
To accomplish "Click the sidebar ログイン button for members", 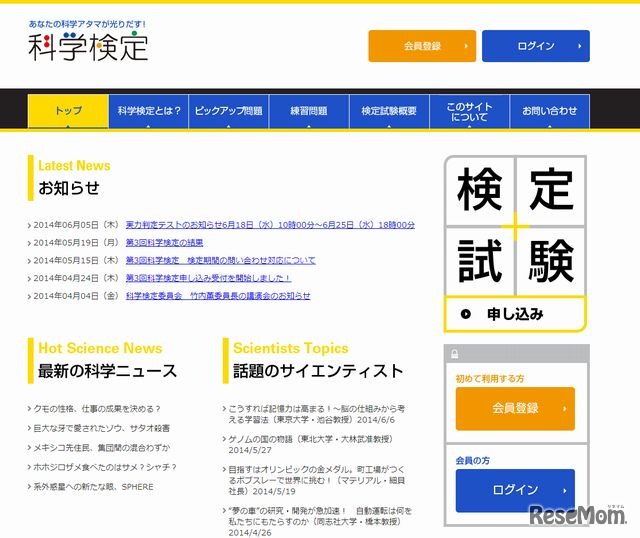I will [x=515, y=490].
